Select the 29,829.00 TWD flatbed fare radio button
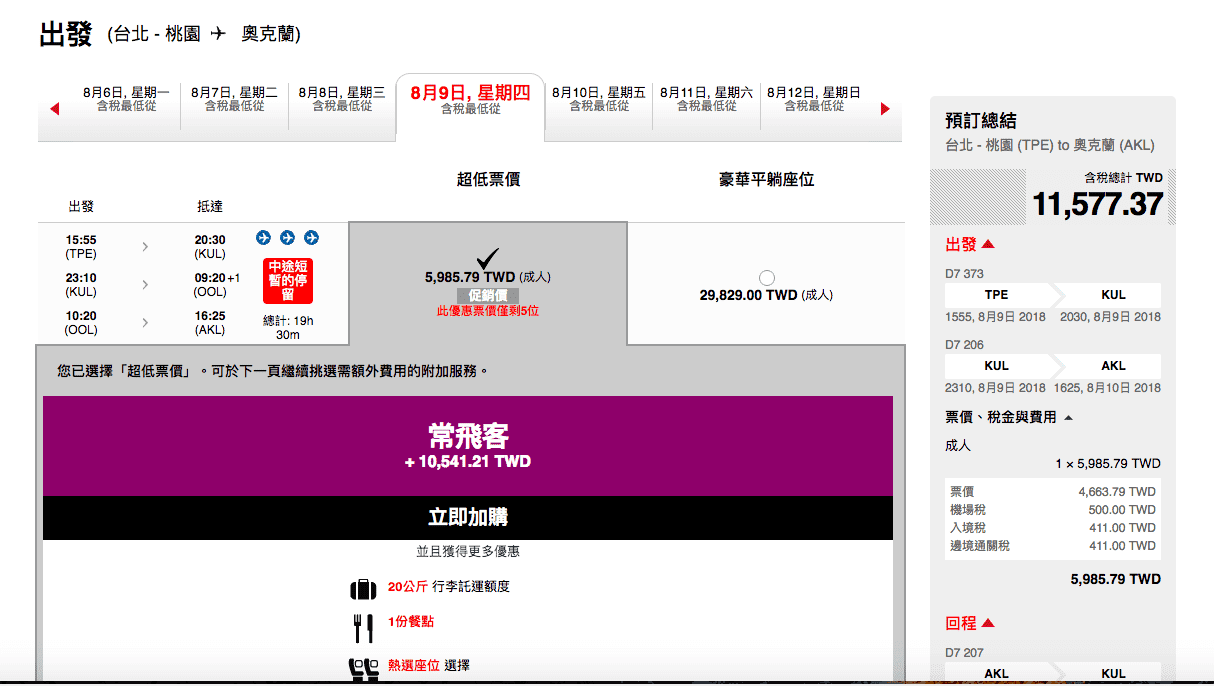This screenshot has height=686, width=1214. tap(767, 278)
